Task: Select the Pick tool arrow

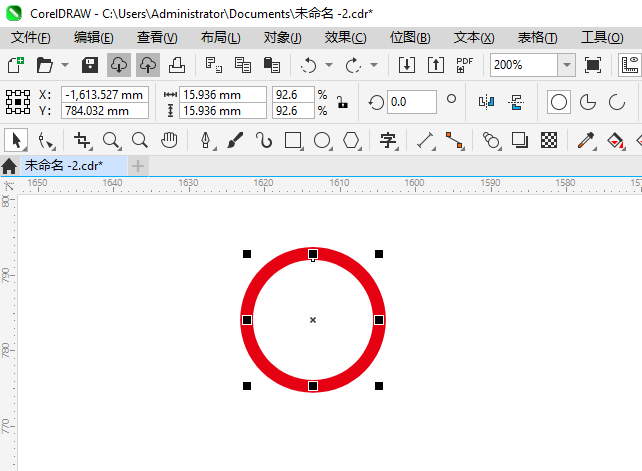Action: [x=16, y=140]
